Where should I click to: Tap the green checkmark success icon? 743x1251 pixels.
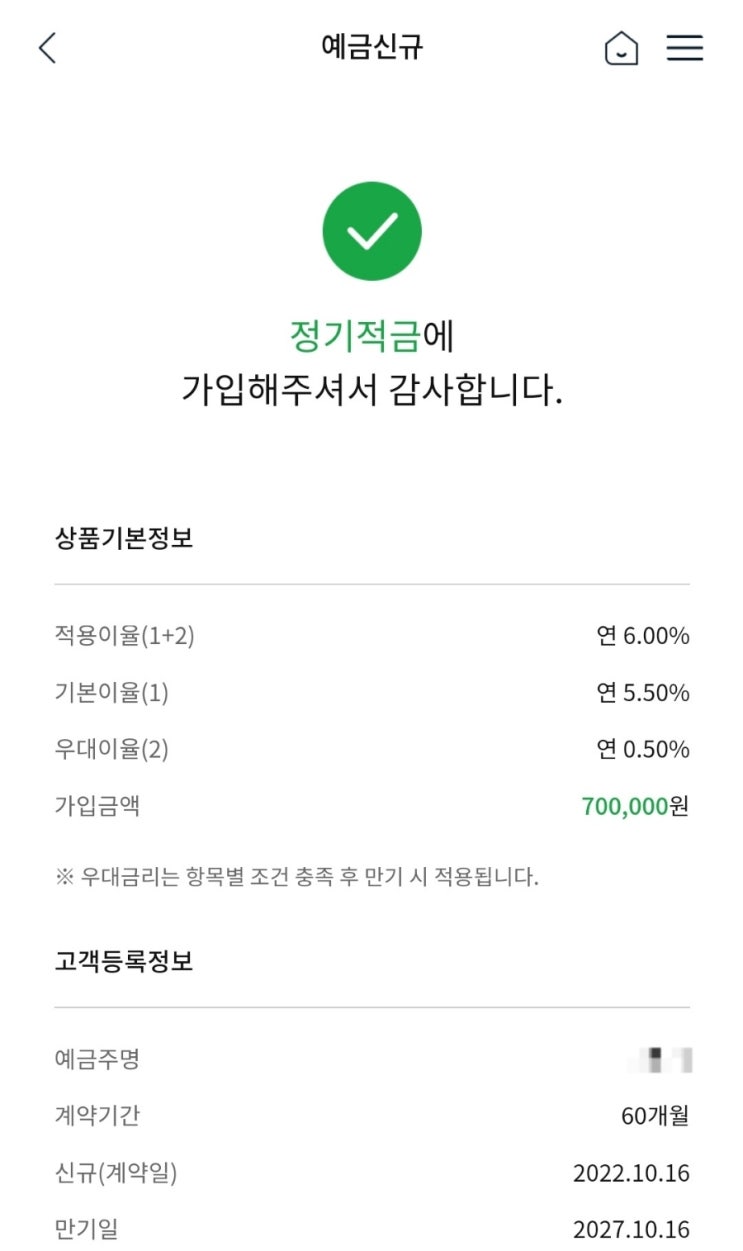(371, 231)
